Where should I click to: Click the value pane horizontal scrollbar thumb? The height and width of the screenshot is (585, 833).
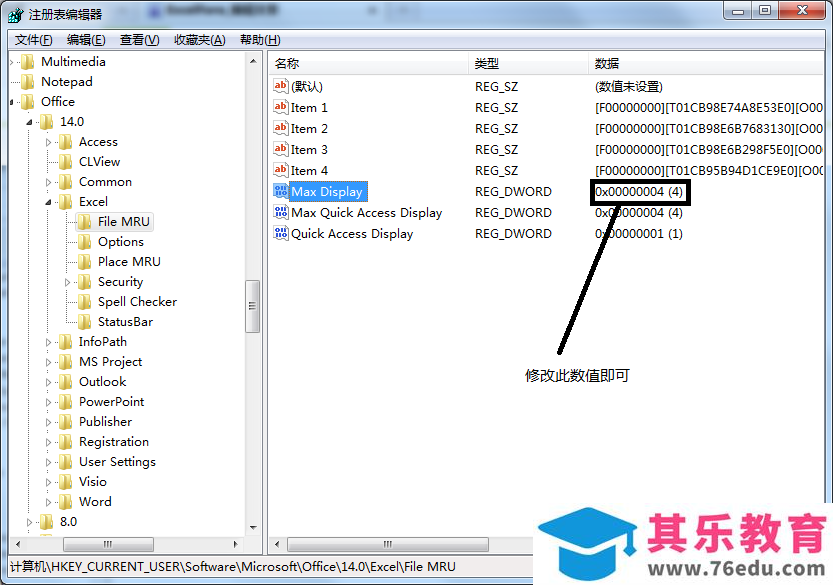point(388,544)
